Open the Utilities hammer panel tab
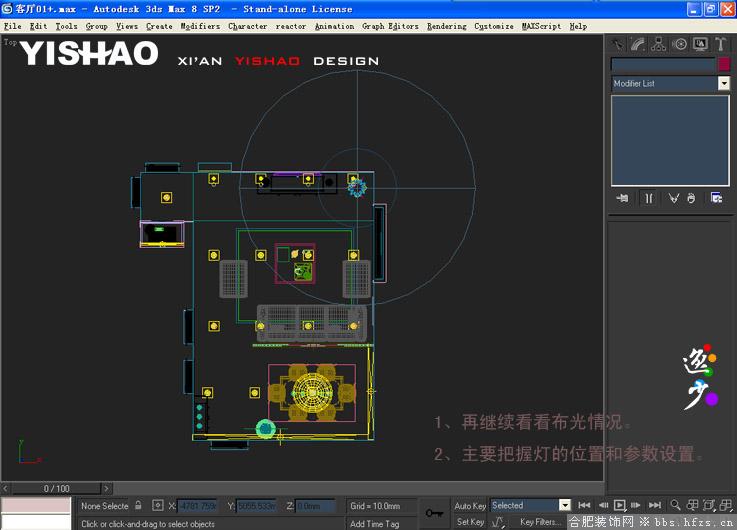 (x=721, y=45)
